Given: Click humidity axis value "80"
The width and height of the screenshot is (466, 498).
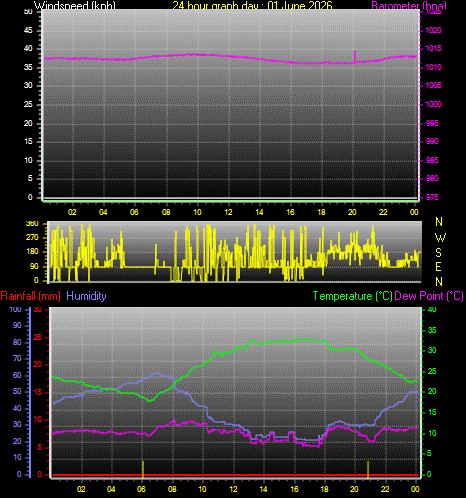Looking at the screenshot, I should (17, 342).
